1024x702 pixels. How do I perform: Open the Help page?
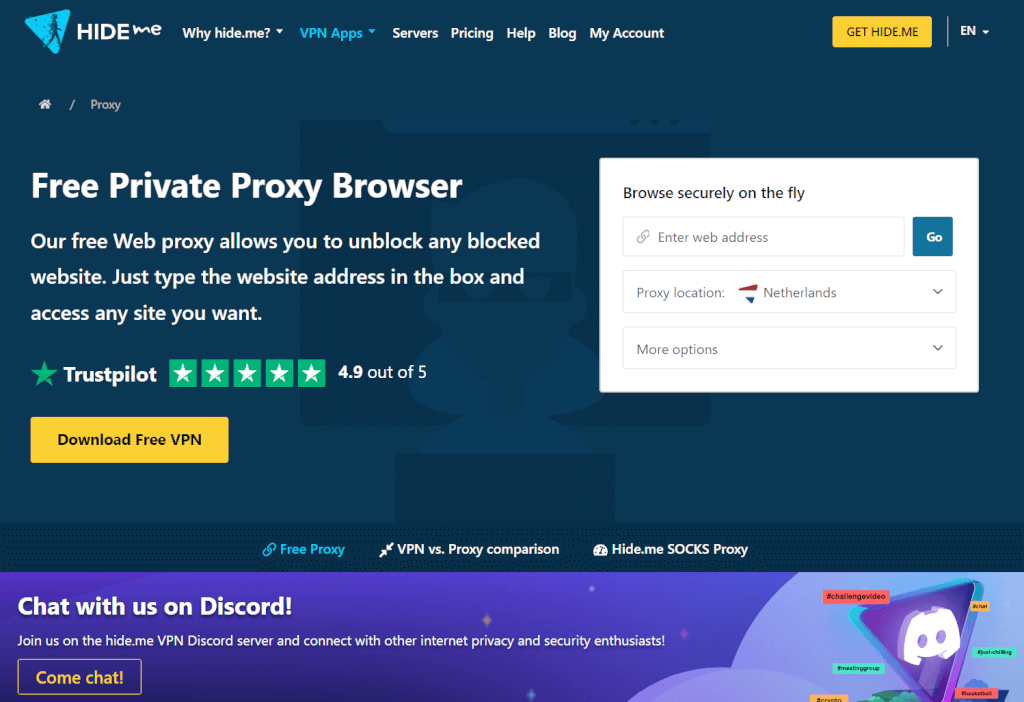point(520,33)
